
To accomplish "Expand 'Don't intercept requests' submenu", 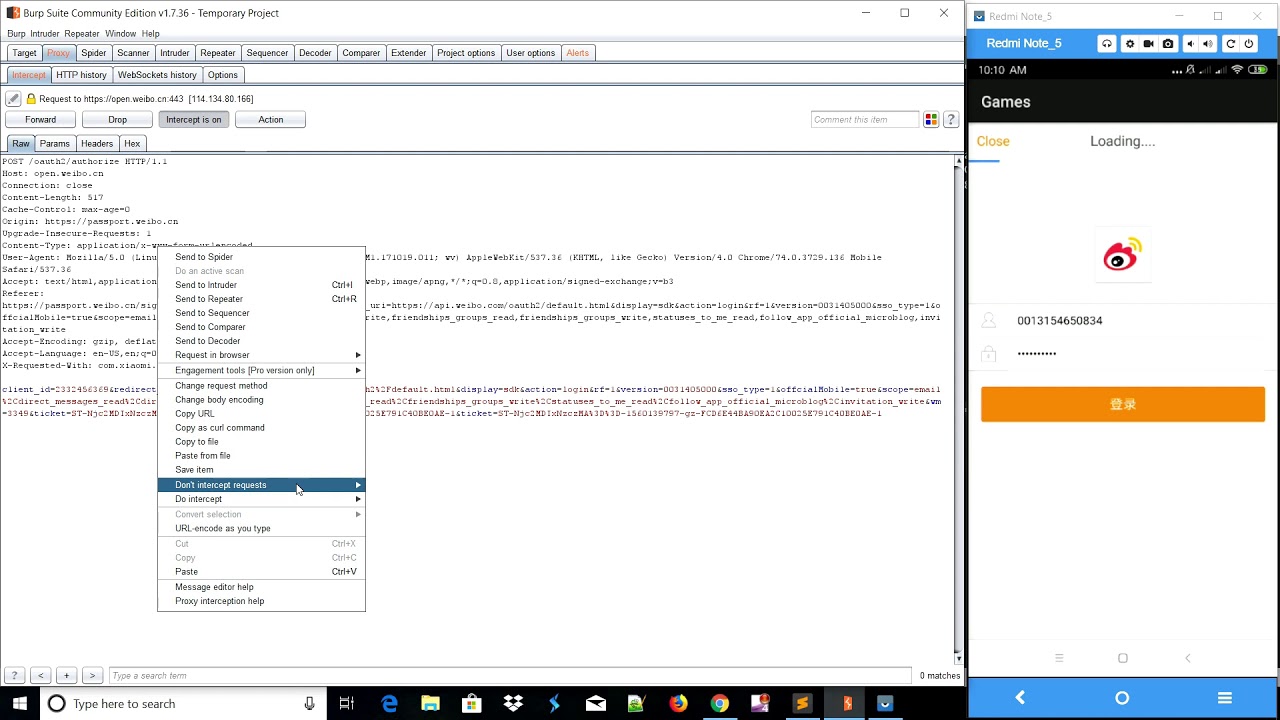I will pos(262,485).
